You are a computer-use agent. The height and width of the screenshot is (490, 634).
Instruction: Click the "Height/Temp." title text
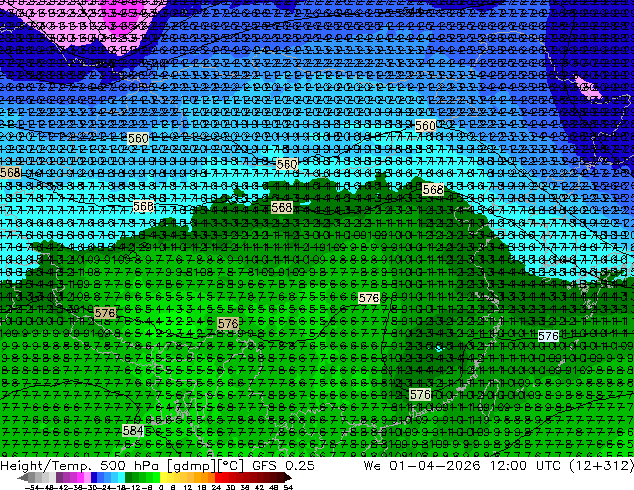pyautogui.click(x=48, y=465)
